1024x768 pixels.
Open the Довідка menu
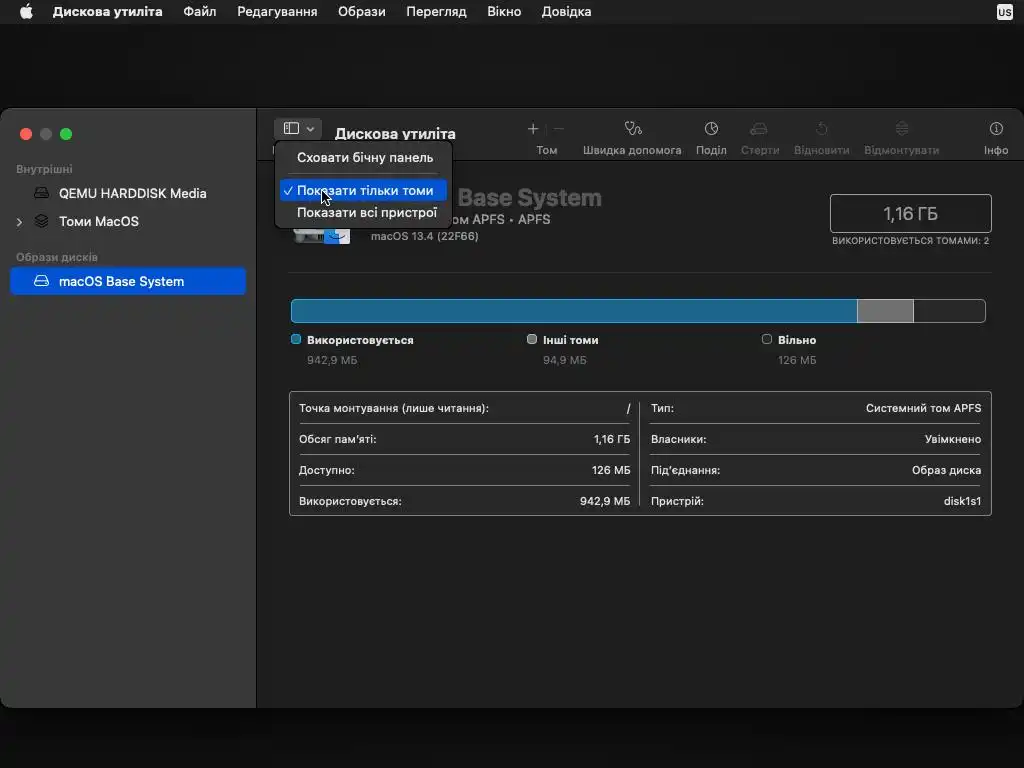coord(566,12)
